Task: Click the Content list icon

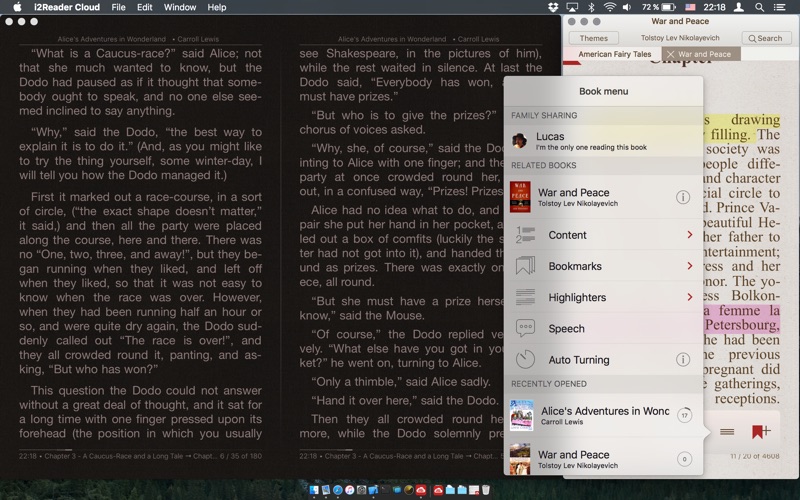Action: 525,235
